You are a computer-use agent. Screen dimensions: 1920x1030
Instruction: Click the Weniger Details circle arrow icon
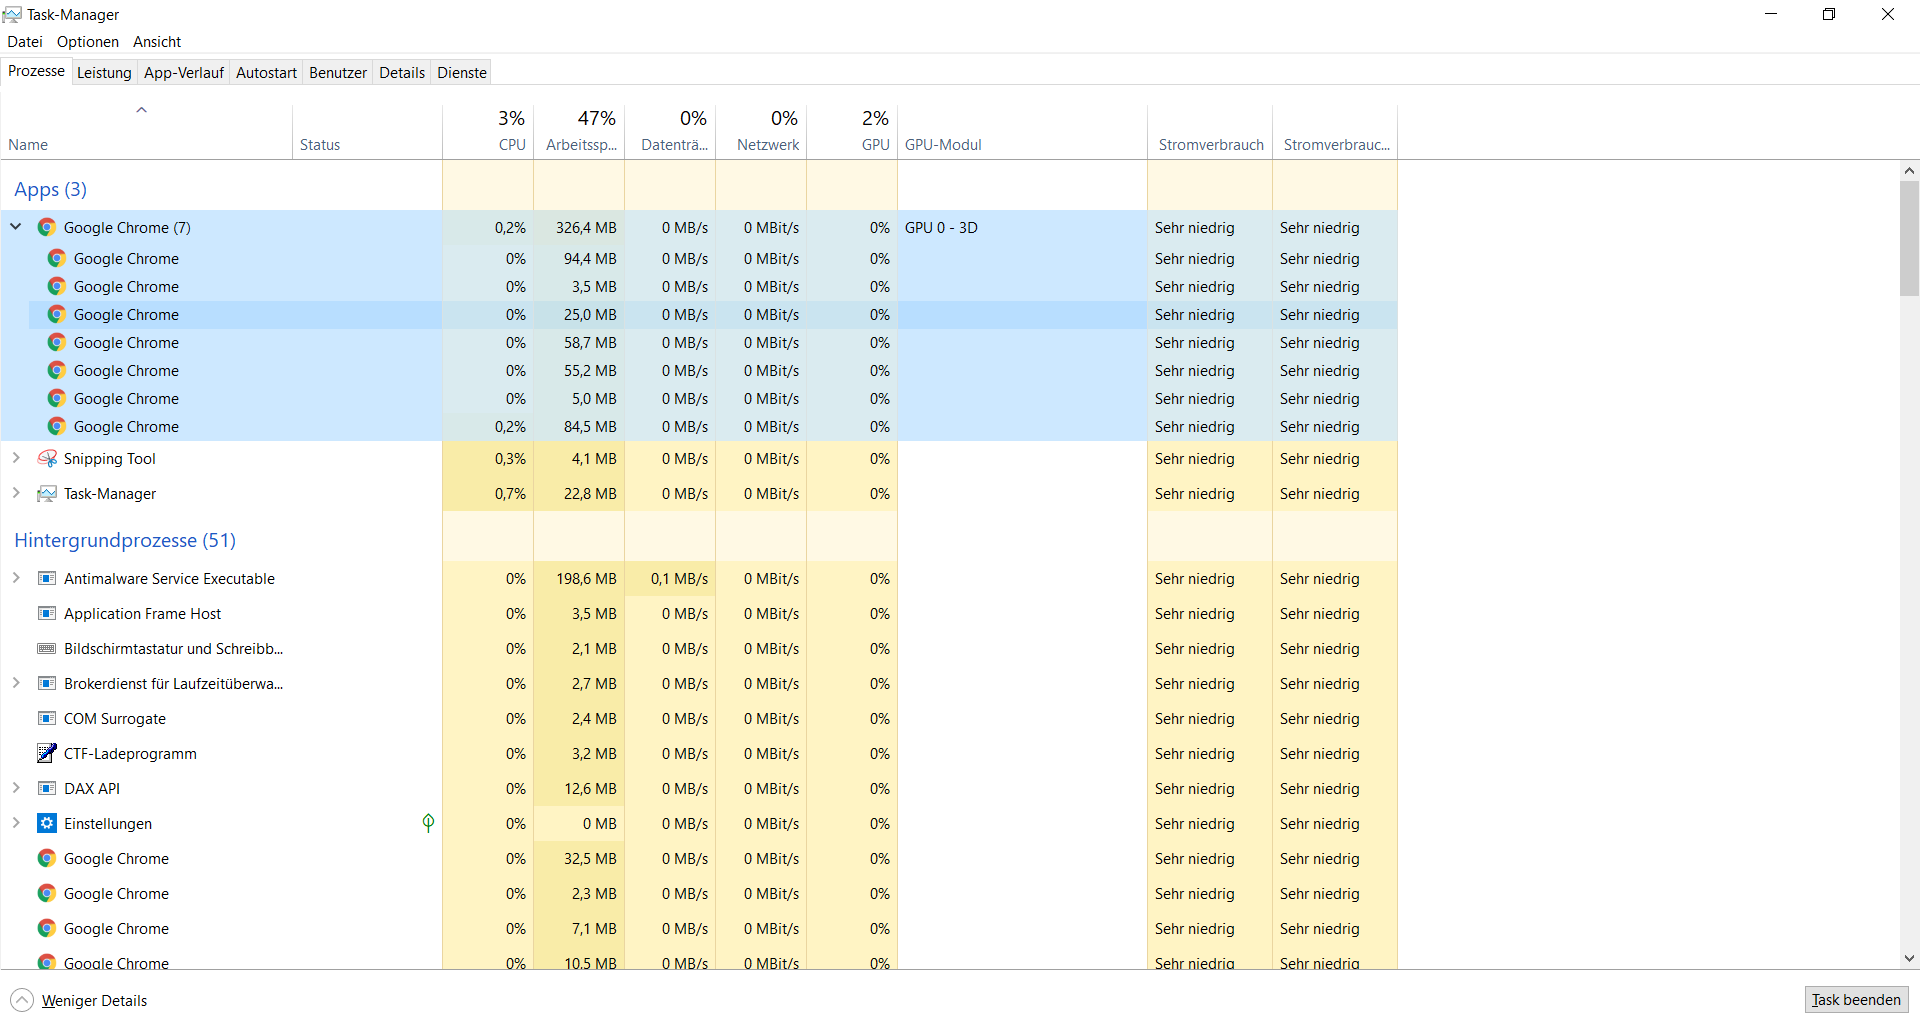tap(22, 1000)
